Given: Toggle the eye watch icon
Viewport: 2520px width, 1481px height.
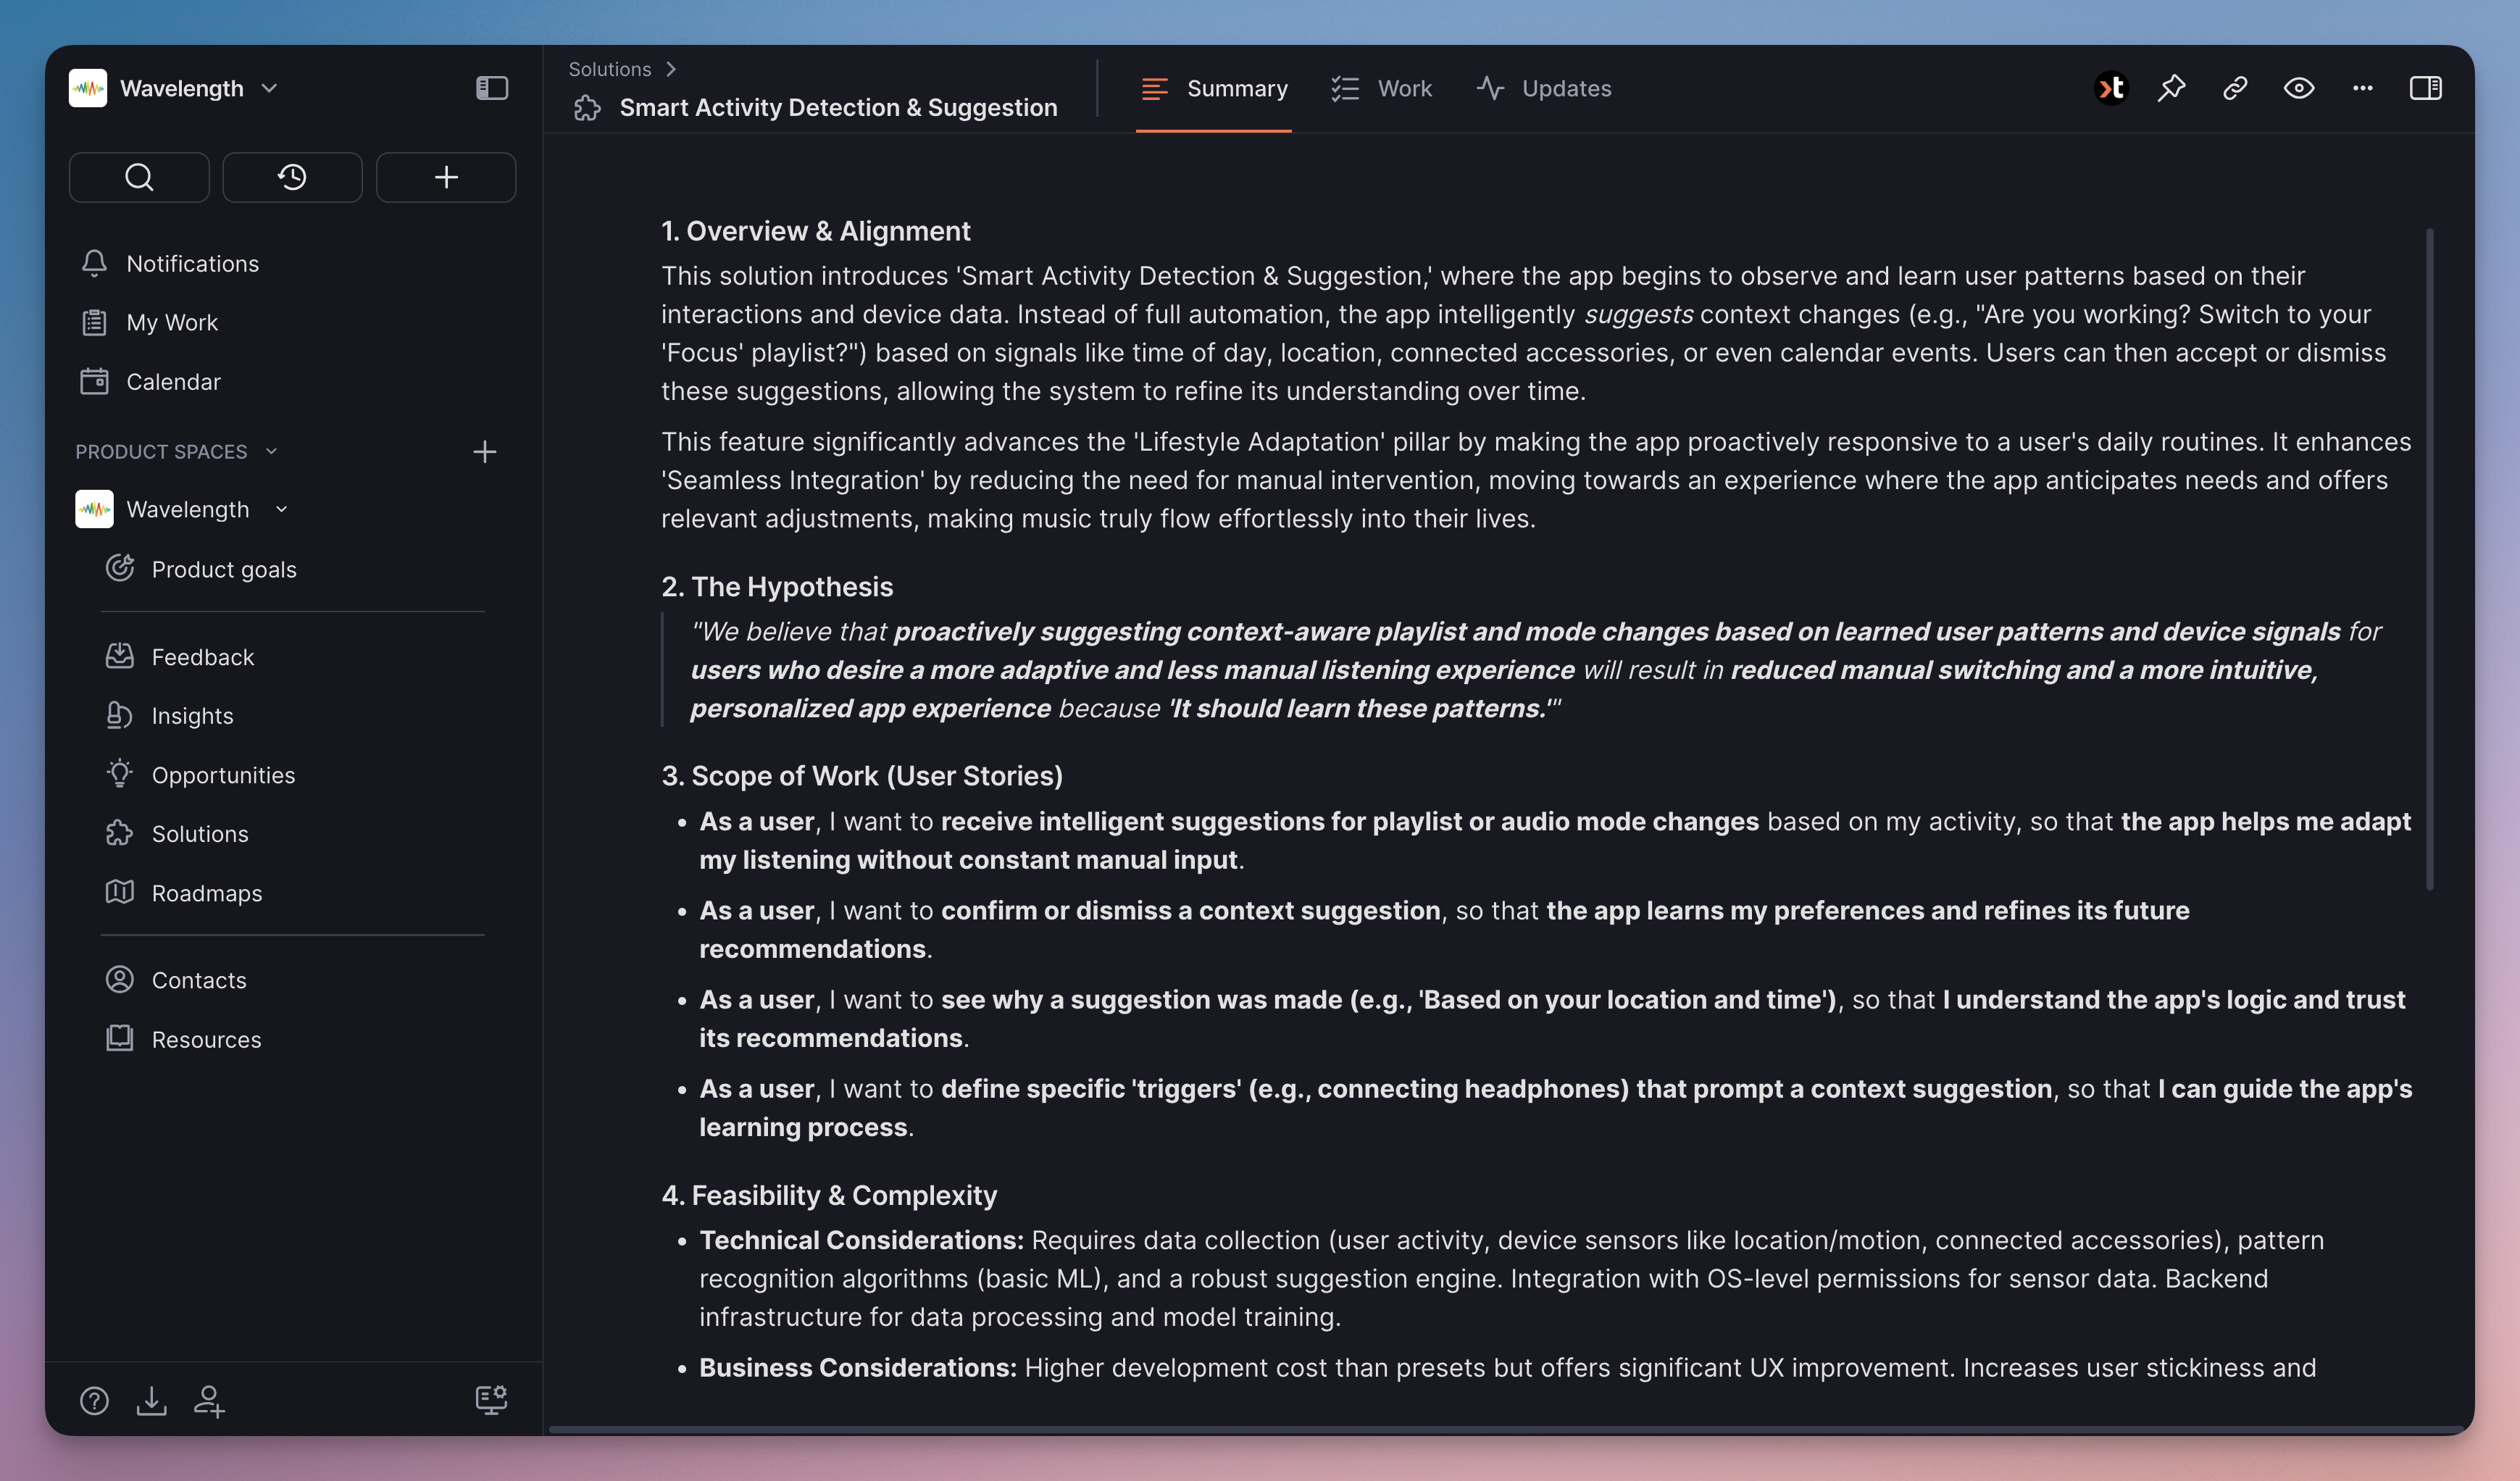Looking at the screenshot, I should click(x=2299, y=88).
